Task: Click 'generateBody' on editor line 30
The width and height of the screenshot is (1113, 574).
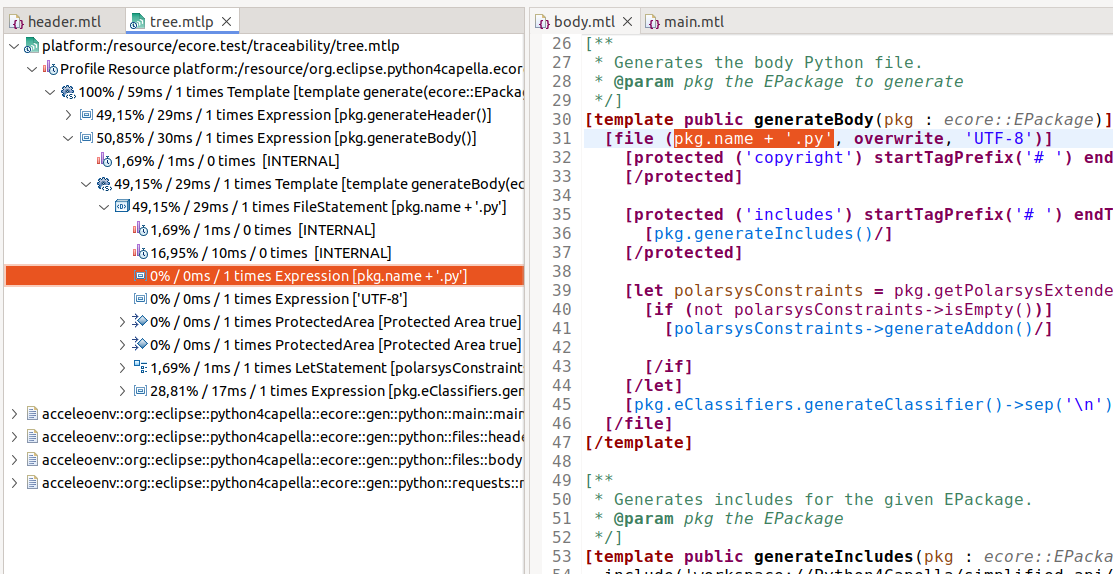Action: click(814, 118)
